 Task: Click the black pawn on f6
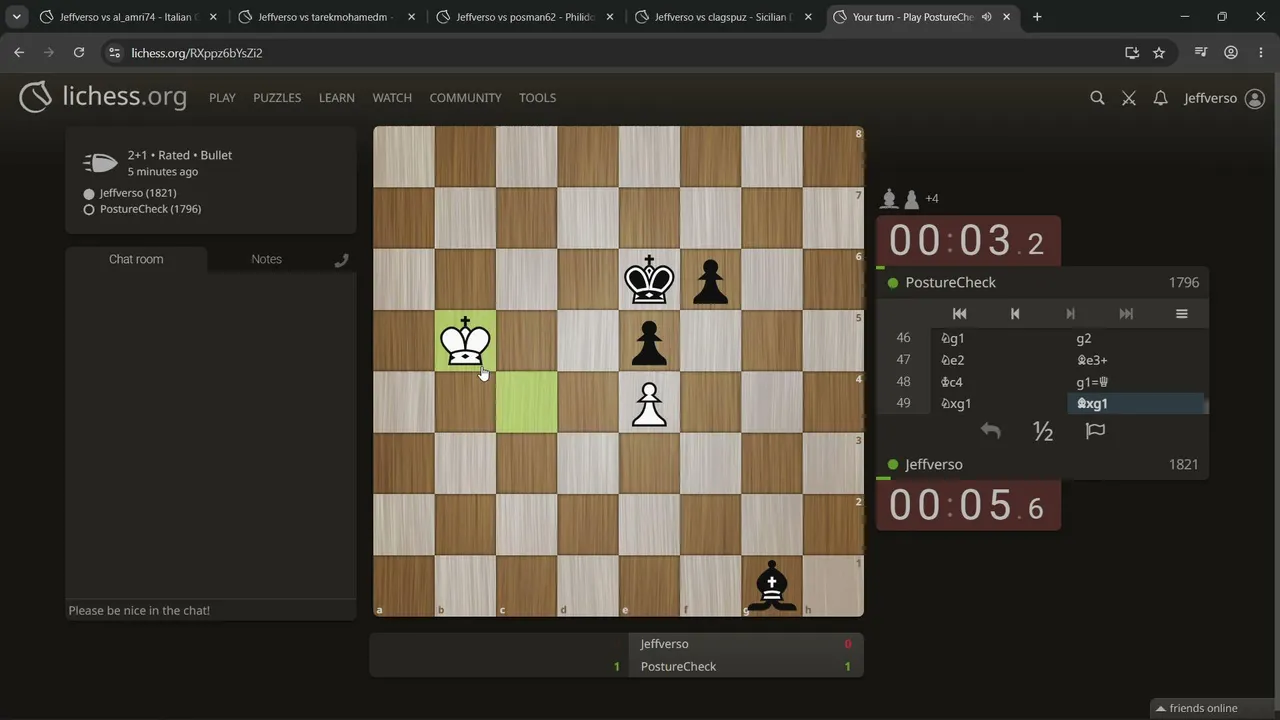point(710,280)
